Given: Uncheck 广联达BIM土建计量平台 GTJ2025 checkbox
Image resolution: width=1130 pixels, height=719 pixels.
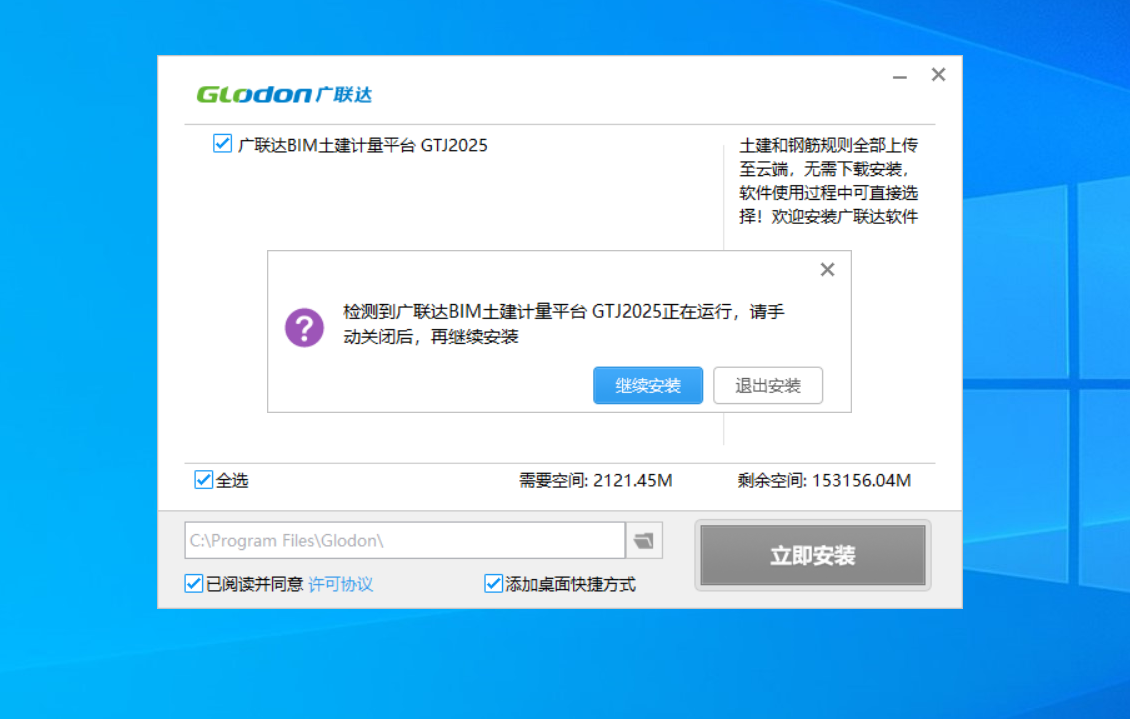Looking at the screenshot, I should point(222,143).
